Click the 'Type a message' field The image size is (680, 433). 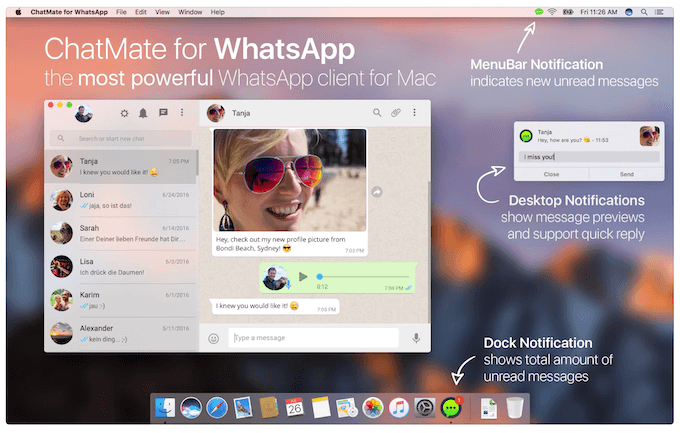coord(313,338)
